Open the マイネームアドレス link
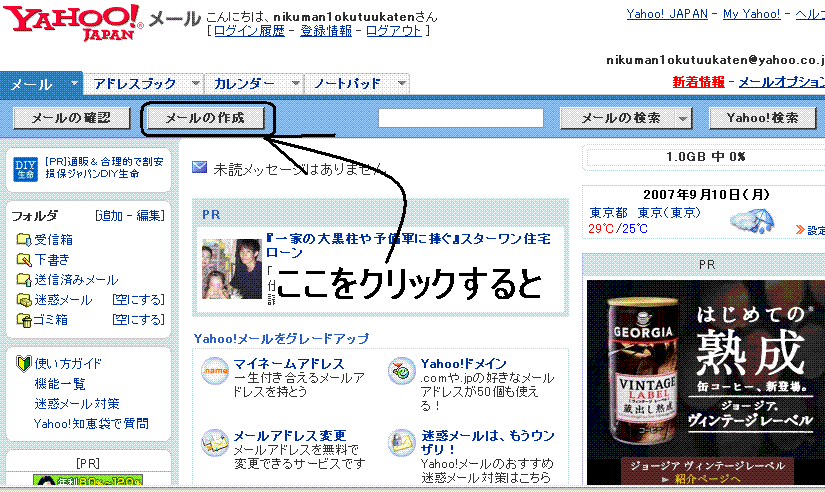825x492 pixels. coord(288,364)
